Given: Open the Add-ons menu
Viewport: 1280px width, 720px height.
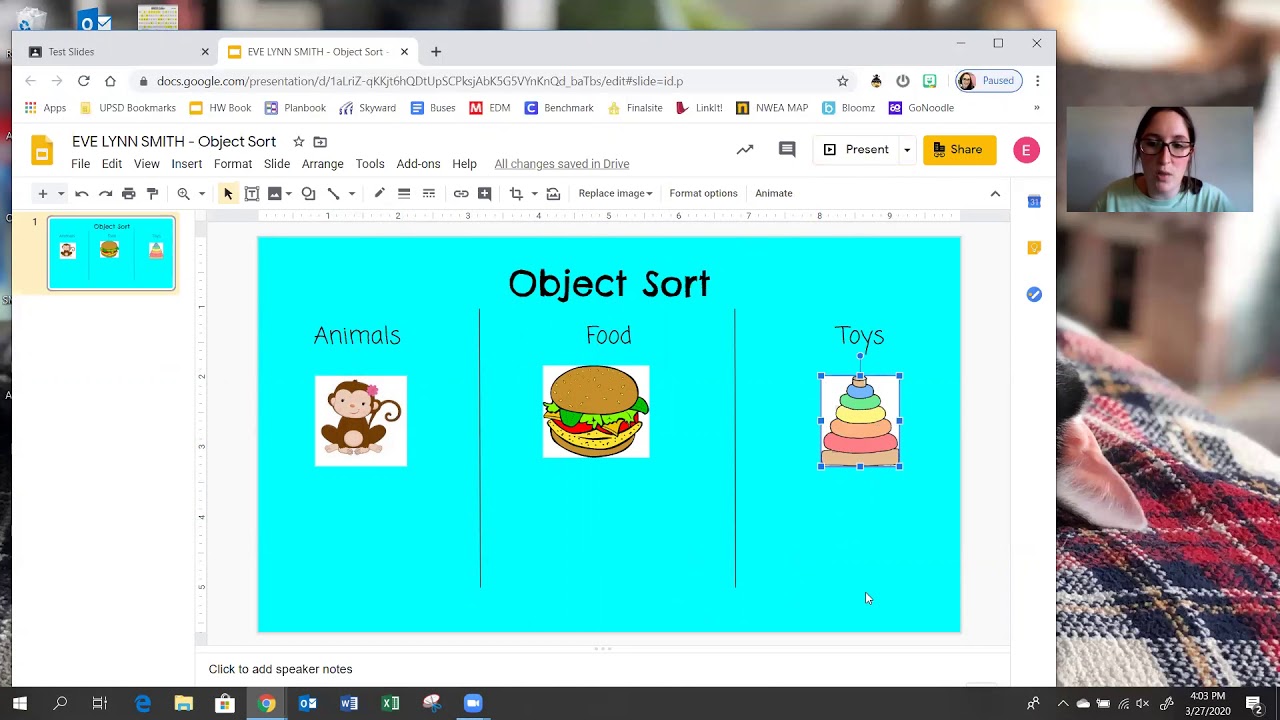Looking at the screenshot, I should click(x=418, y=164).
